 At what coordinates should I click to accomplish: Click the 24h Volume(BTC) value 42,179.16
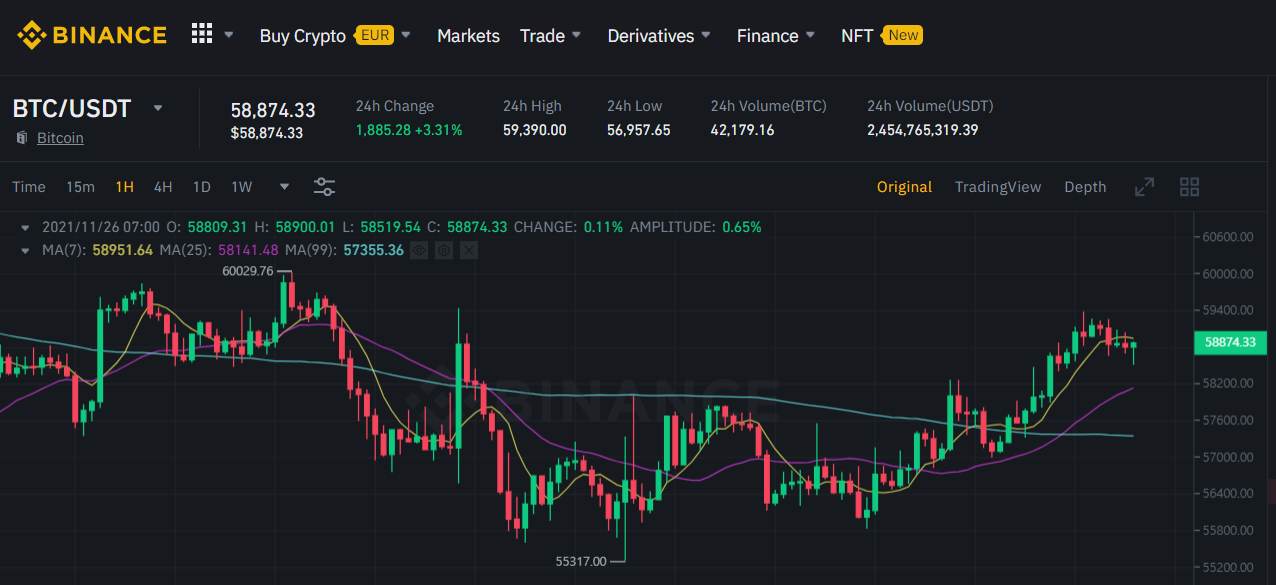pos(743,130)
